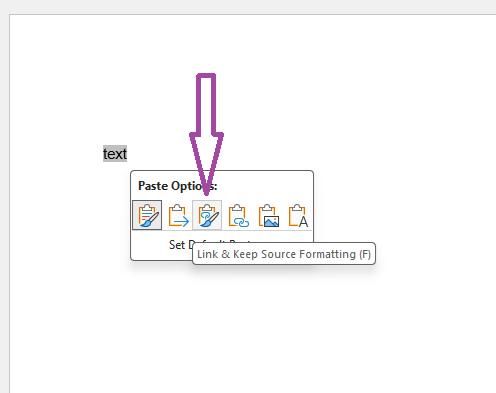Pick the hovered paste icon under purple arrow

point(207,215)
